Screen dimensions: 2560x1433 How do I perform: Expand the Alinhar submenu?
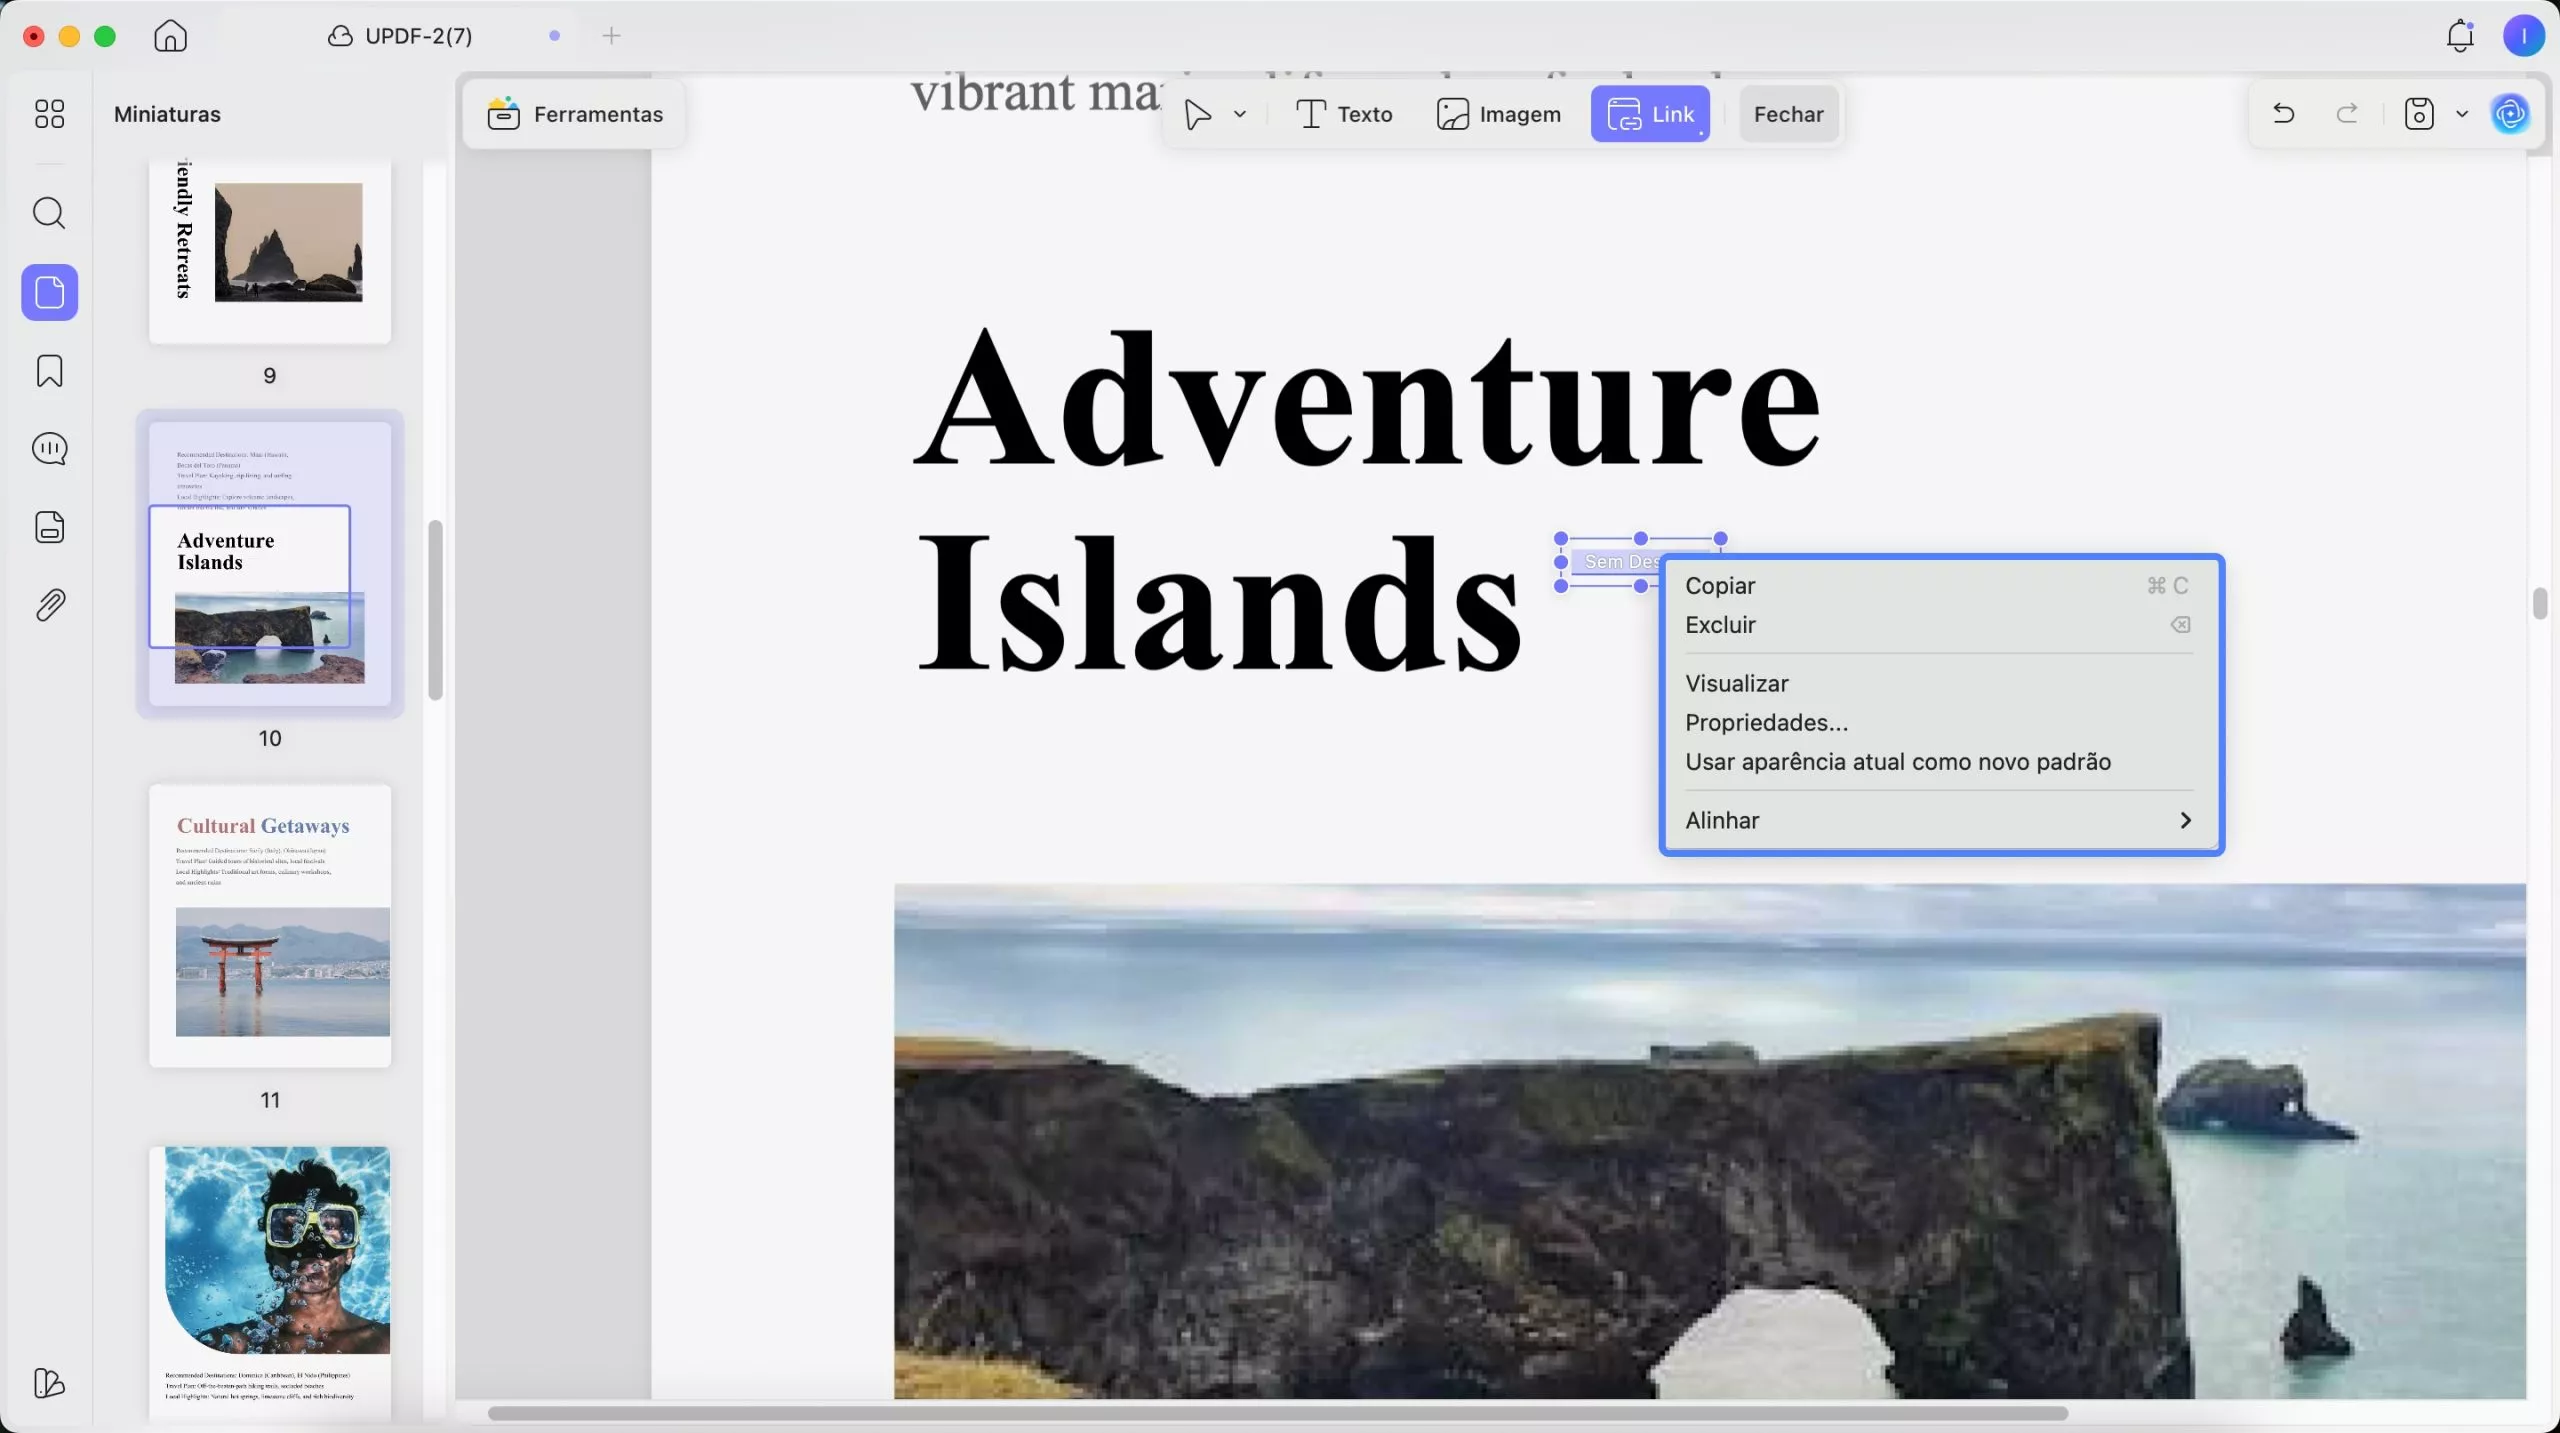tap(1940, 821)
